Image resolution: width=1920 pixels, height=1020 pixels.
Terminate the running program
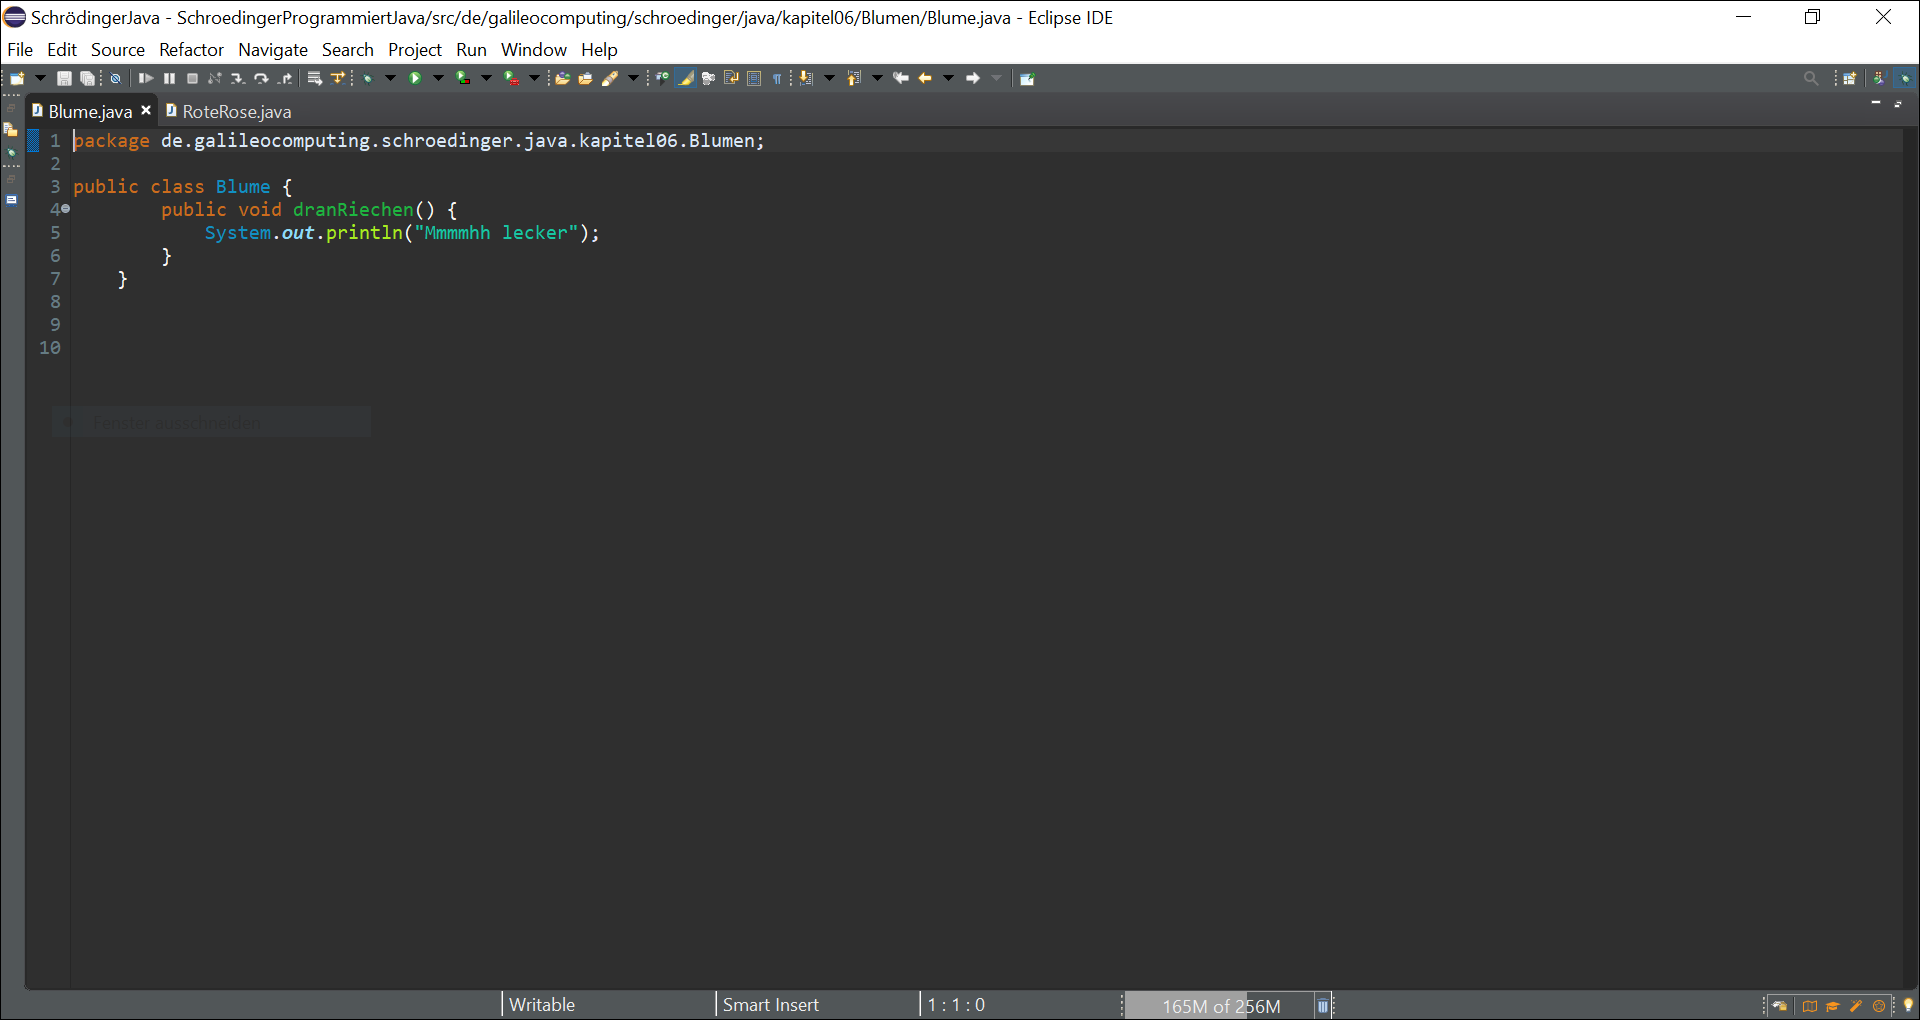(x=192, y=78)
